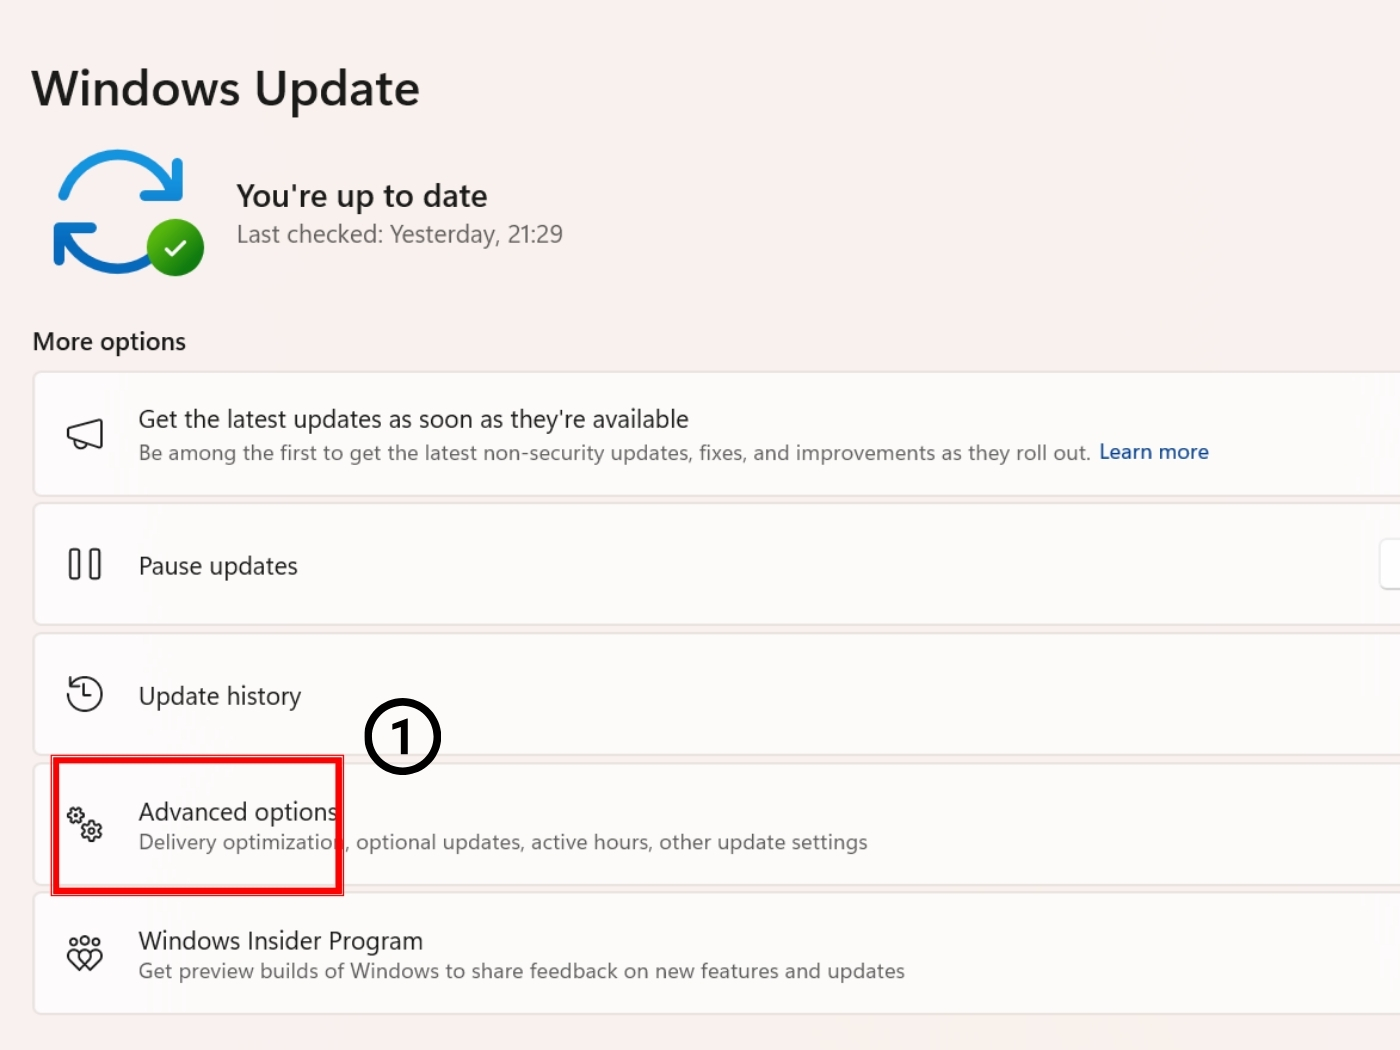Click the megaphone icon for latest updates
The width and height of the screenshot is (1400, 1050).
click(85, 434)
